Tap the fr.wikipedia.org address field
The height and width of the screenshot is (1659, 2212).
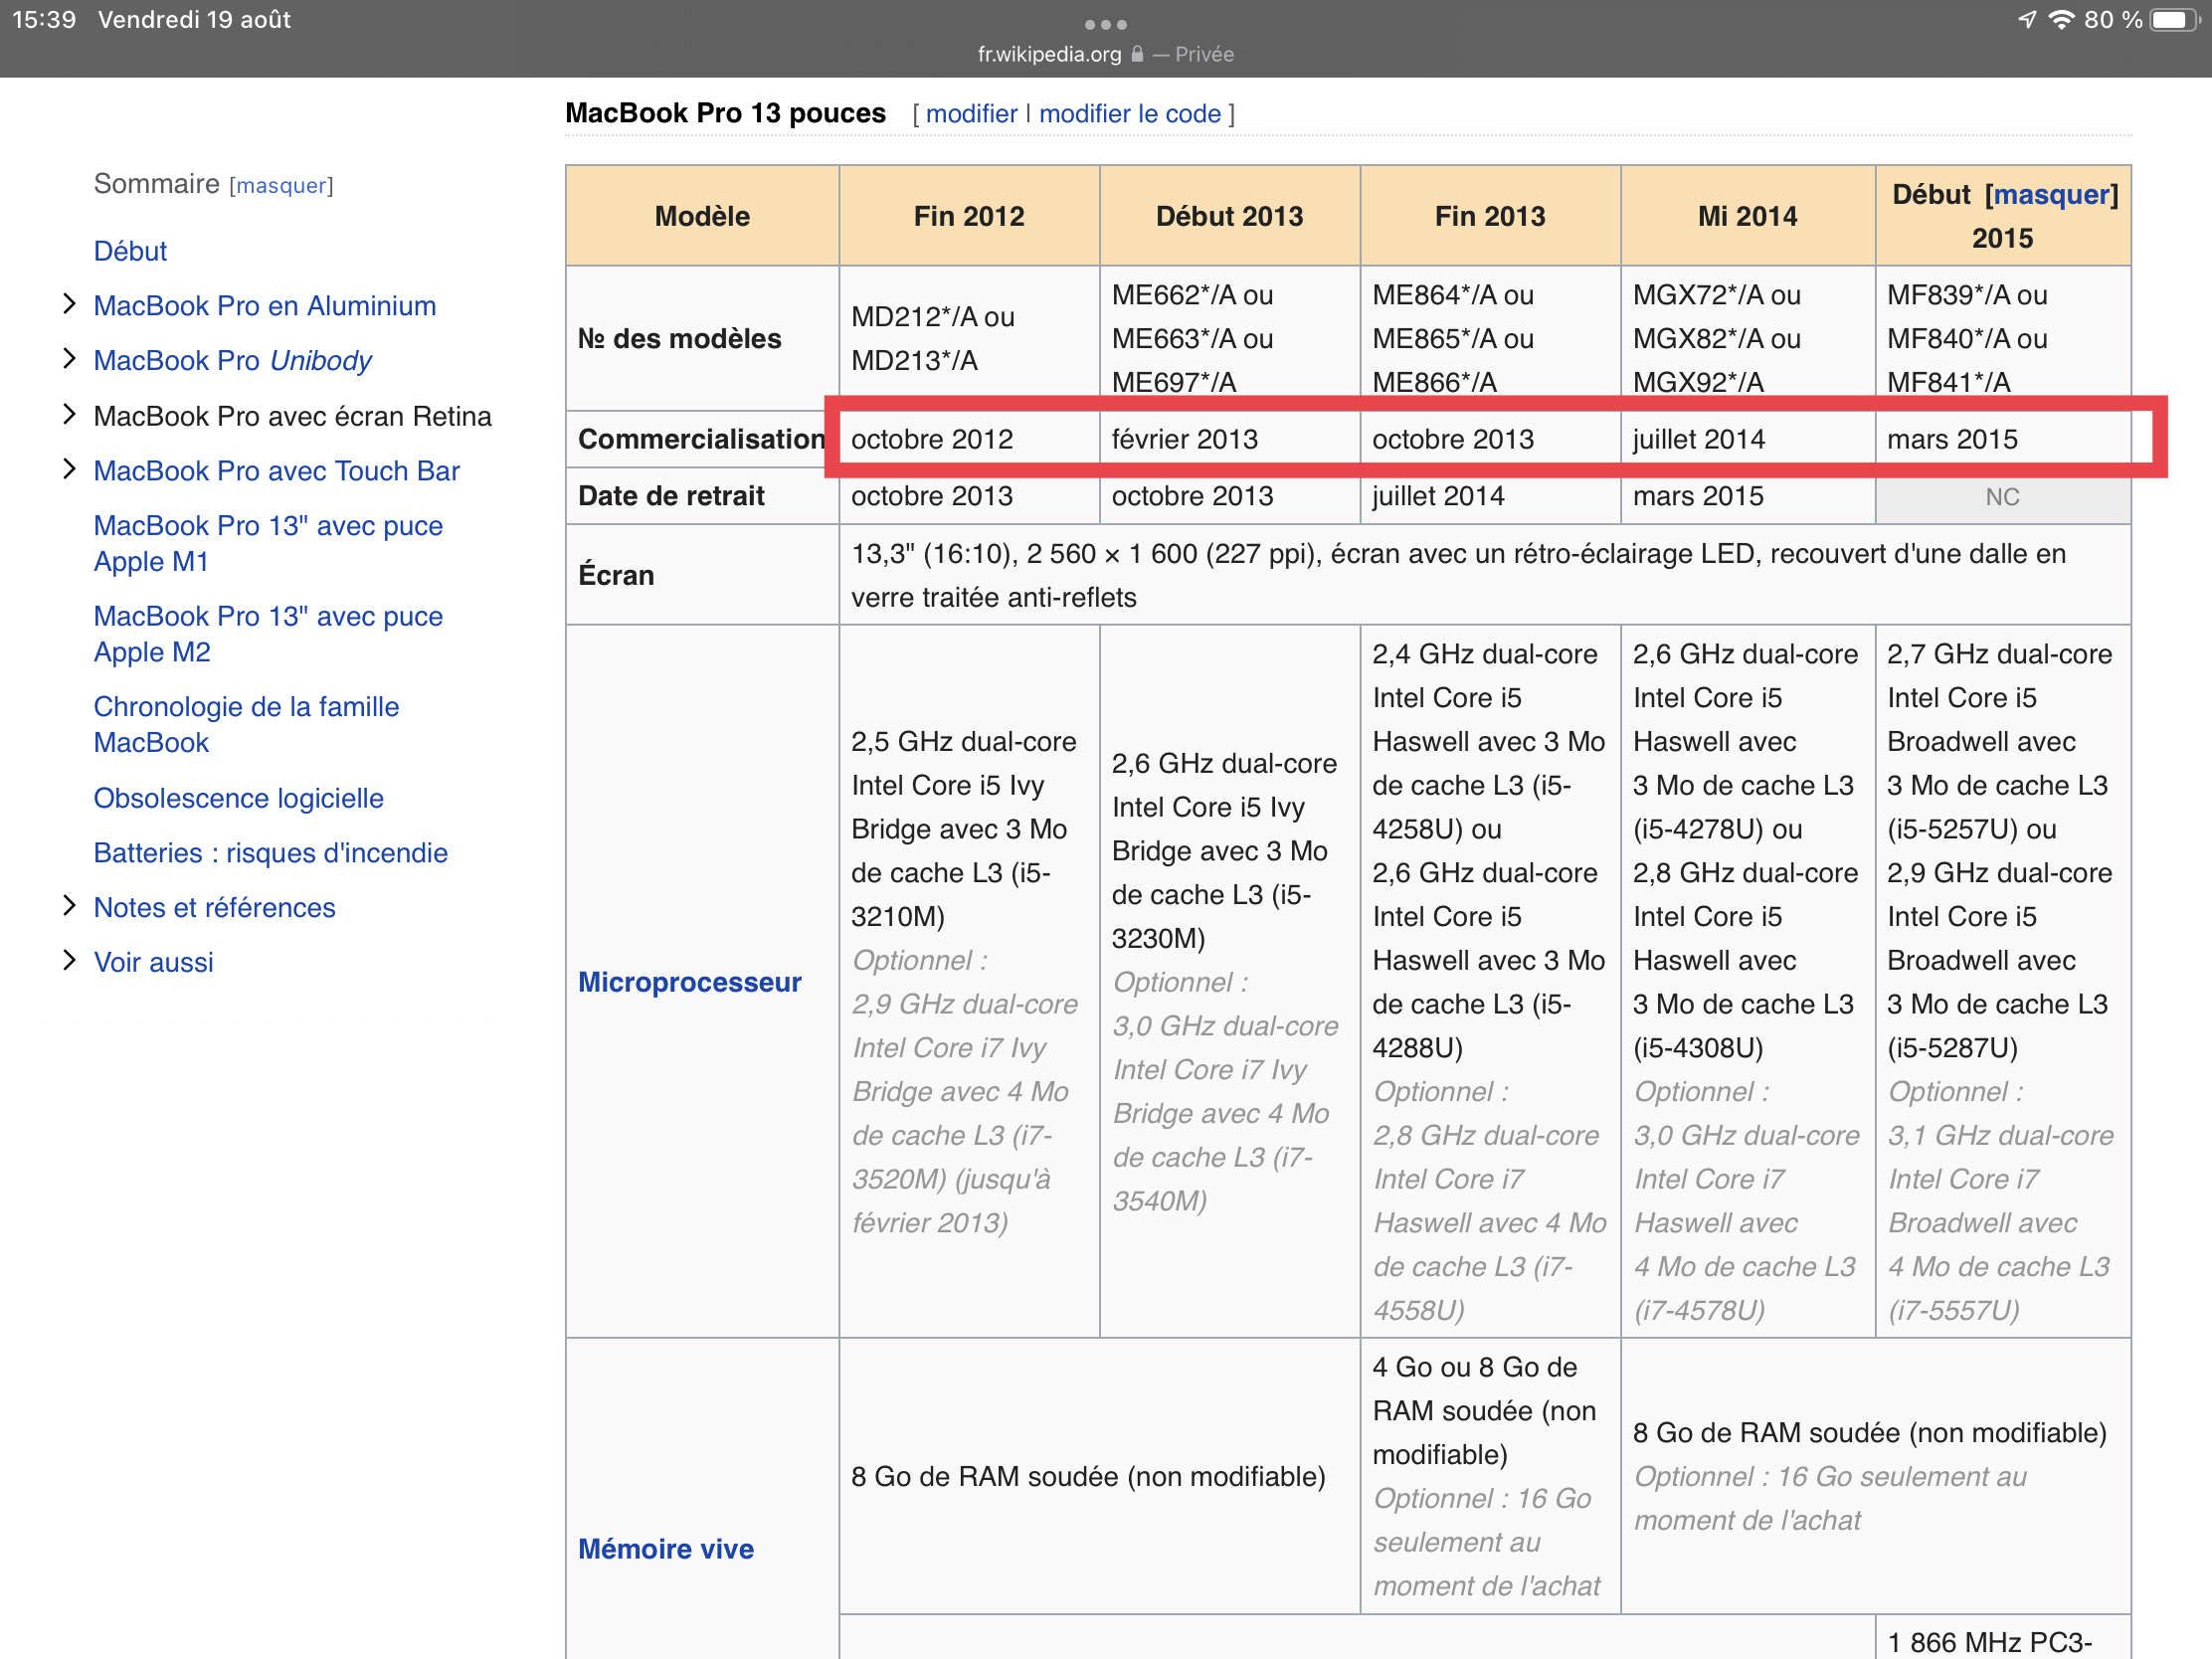point(1049,54)
